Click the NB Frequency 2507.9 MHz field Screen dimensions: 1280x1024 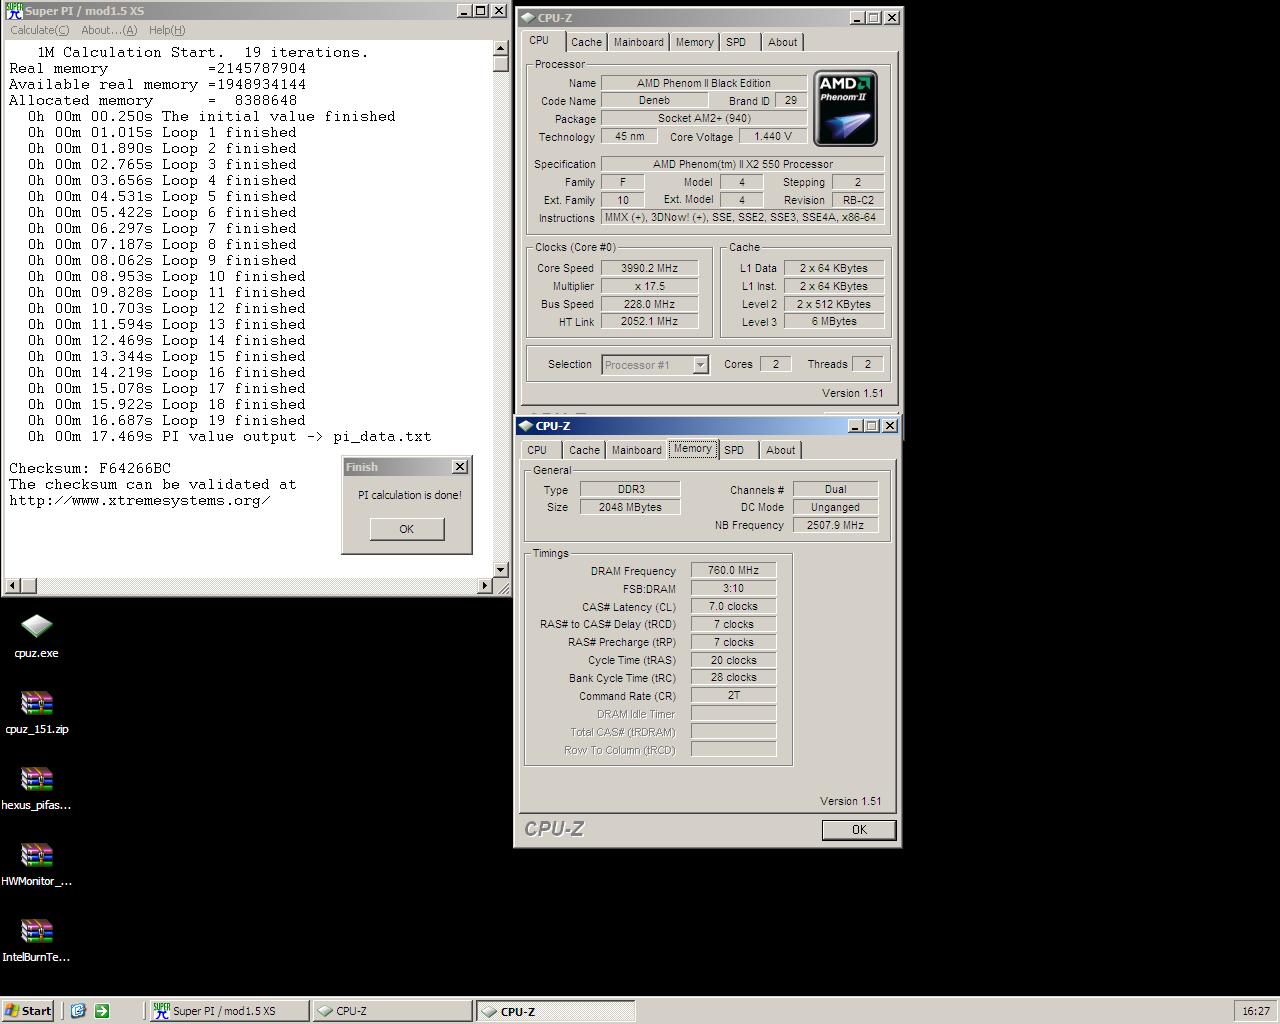click(x=835, y=525)
